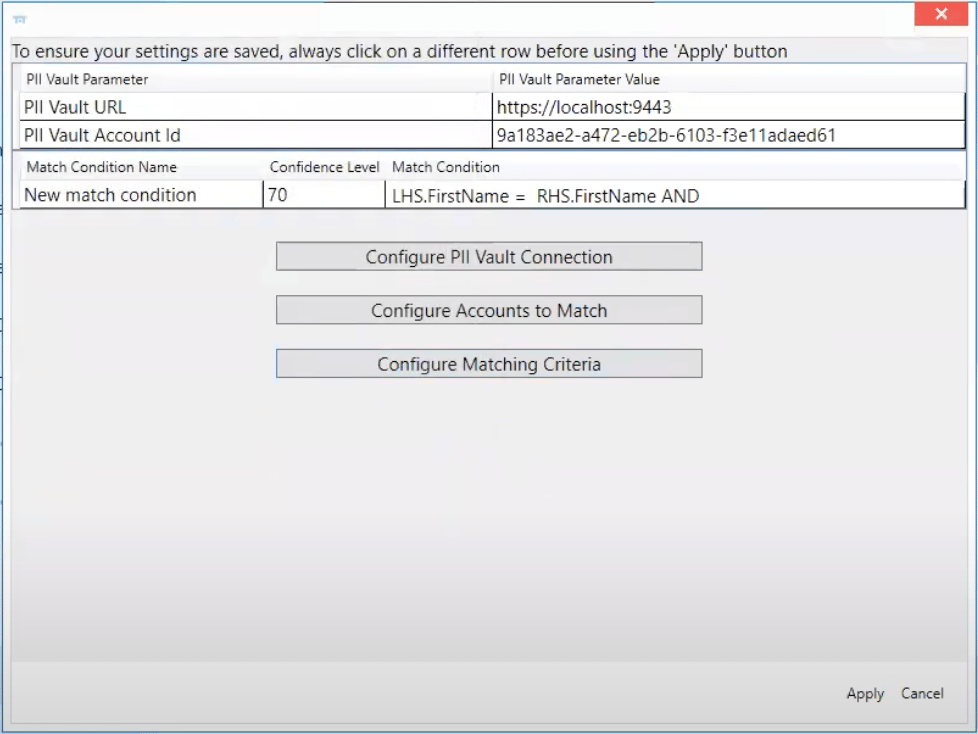978x734 pixels.
Task: Select the New match condition name cell
Action: click(x=141, y=195)
